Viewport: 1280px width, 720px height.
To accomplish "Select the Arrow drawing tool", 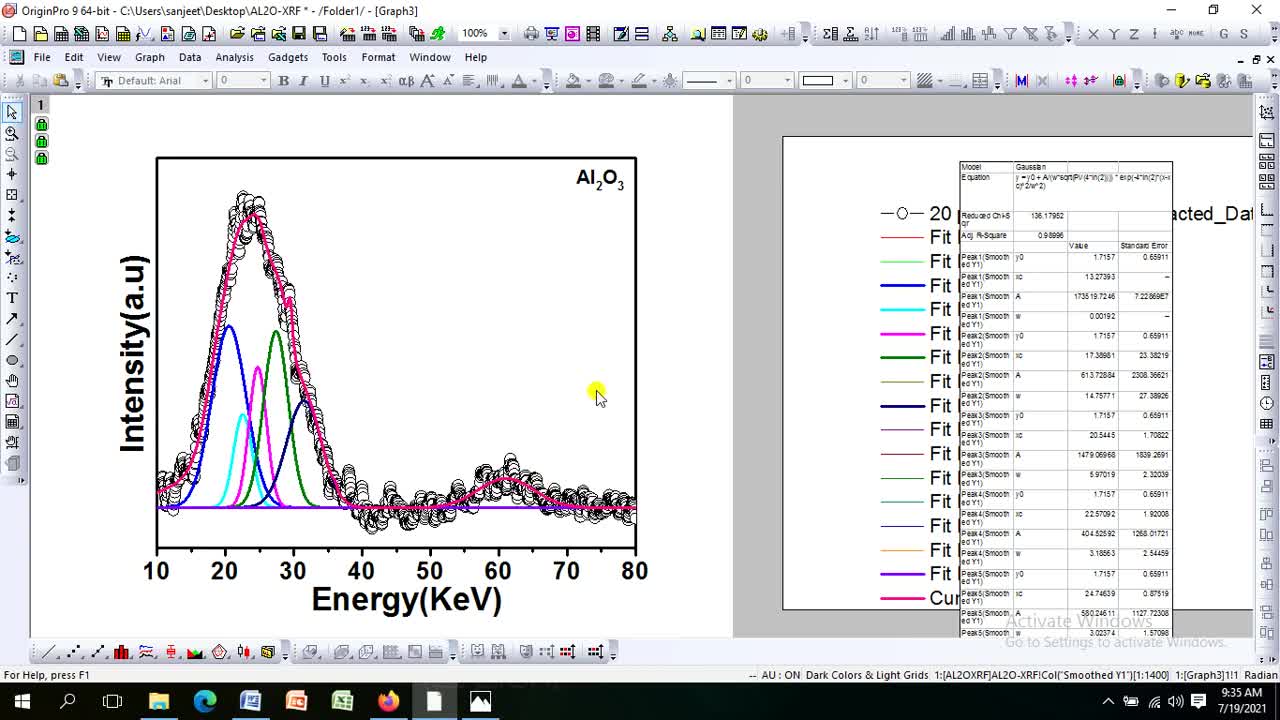I will (12, 318).
